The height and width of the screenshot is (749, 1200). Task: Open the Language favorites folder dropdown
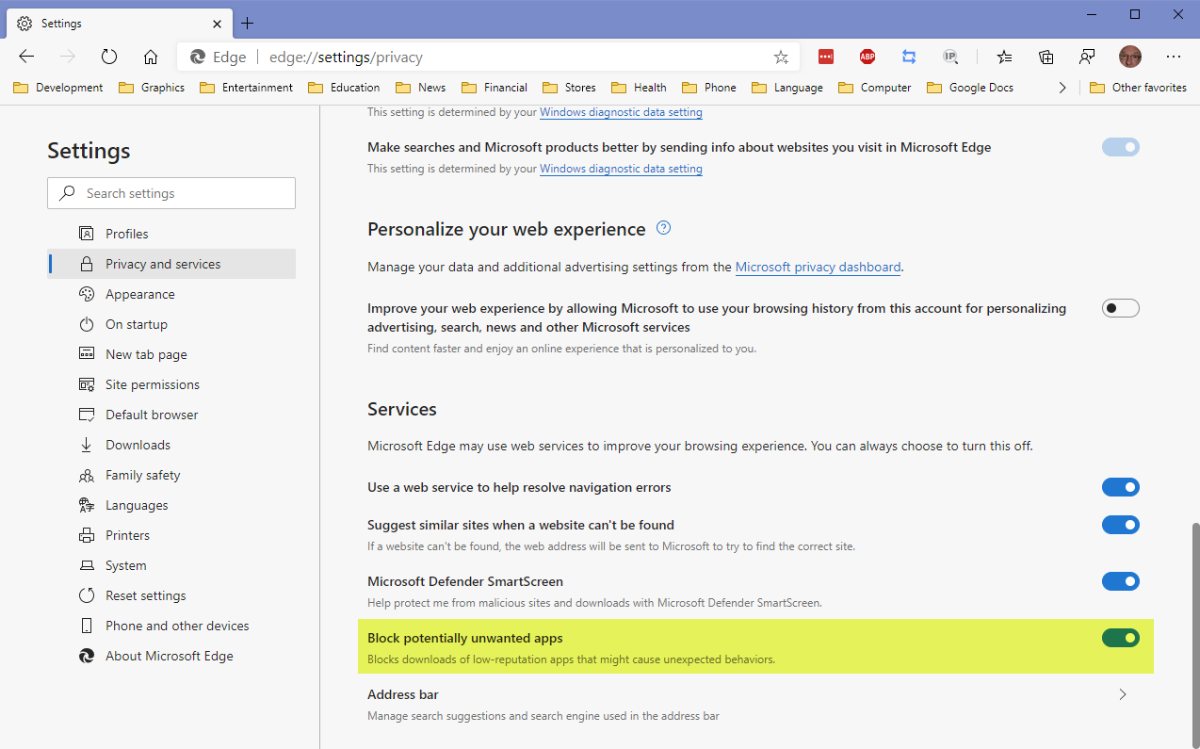pyautogui.click(x=787, y=87)
